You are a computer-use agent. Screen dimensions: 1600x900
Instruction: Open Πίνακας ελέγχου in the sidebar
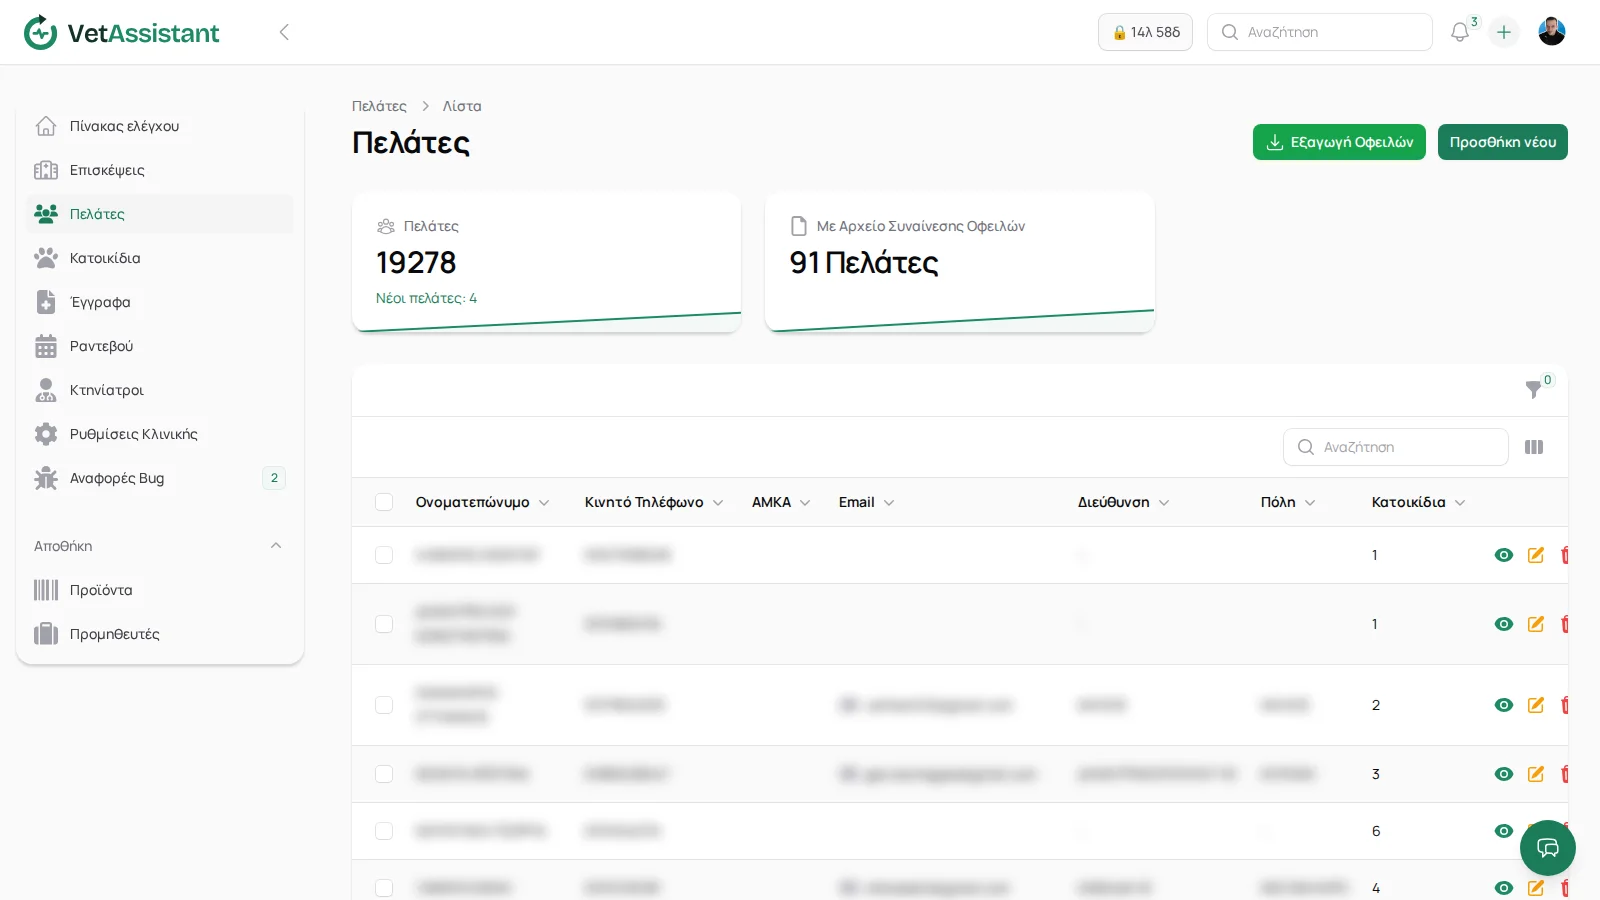pyautogui.click(x=160, y=126)
